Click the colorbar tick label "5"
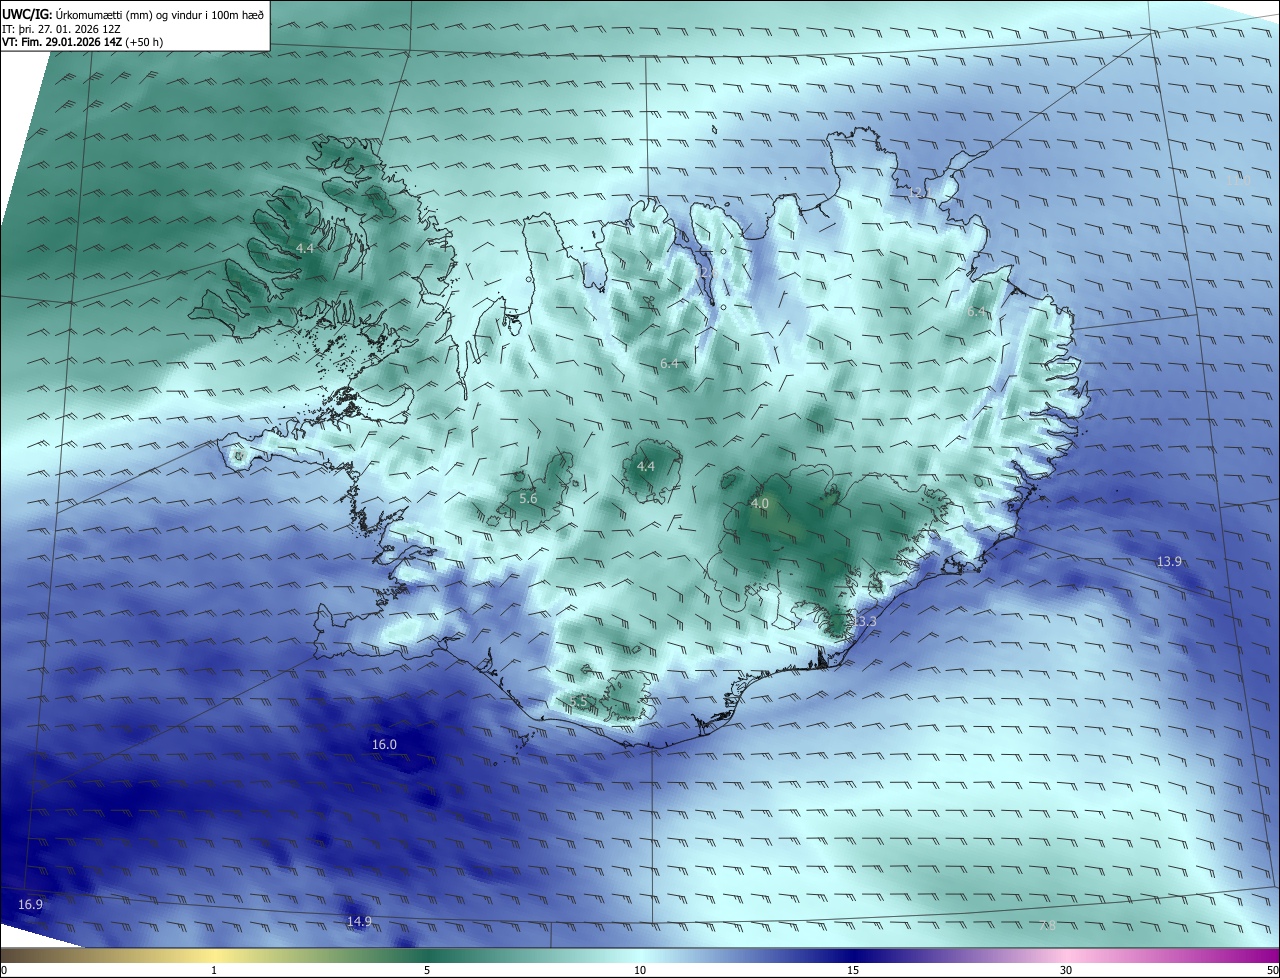The height and width of the screenshot is (978, 1280). point(427,970)
